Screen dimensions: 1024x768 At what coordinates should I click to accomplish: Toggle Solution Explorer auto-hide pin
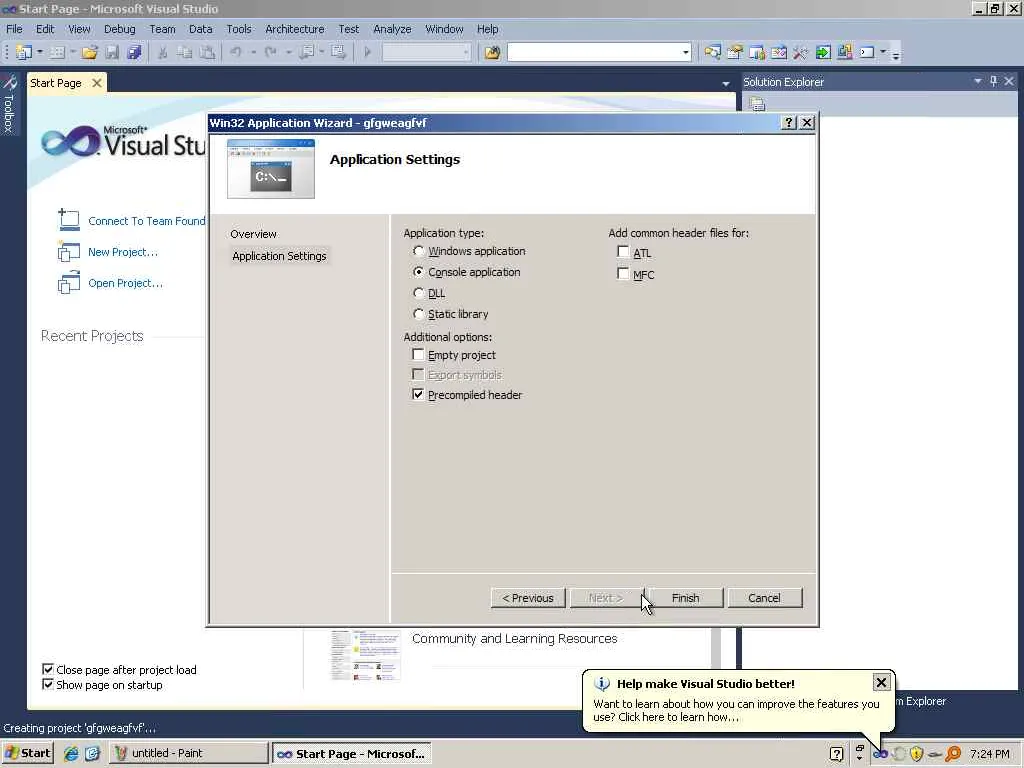point(993,81)
